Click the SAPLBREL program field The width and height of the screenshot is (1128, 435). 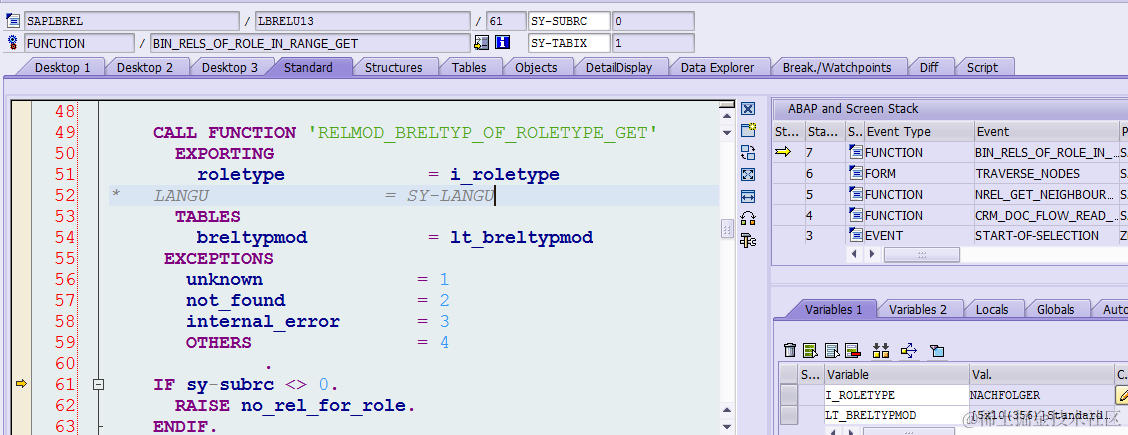[131, 21]
